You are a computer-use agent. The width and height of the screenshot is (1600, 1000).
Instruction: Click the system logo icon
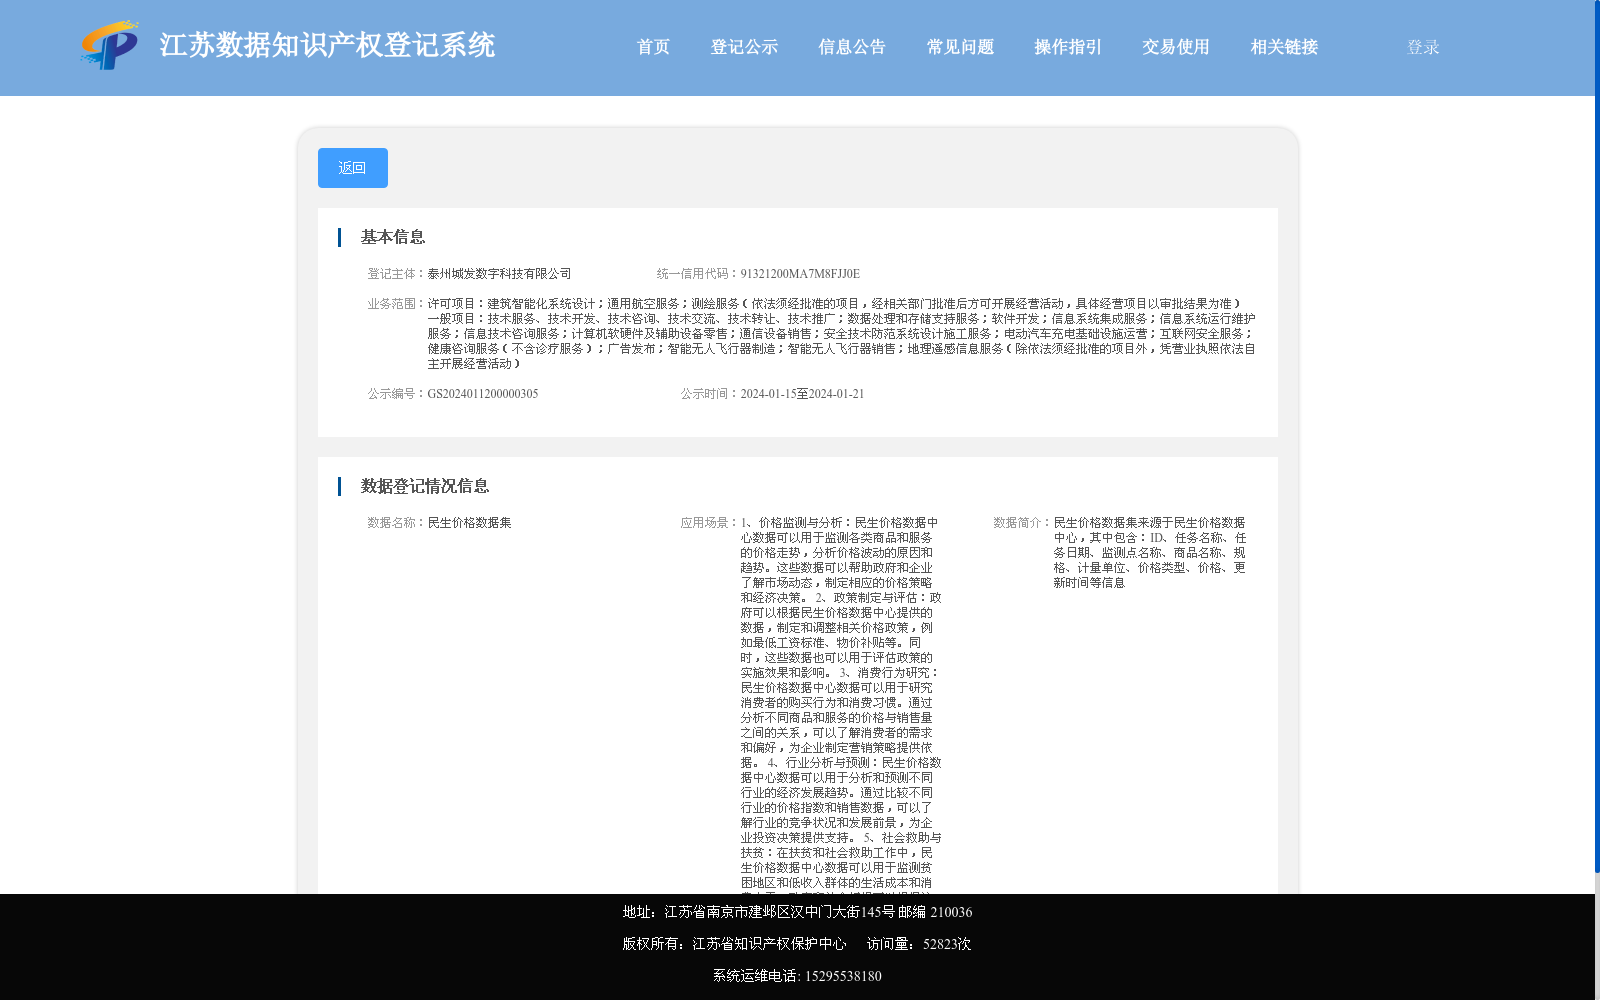tap(109, 46)
